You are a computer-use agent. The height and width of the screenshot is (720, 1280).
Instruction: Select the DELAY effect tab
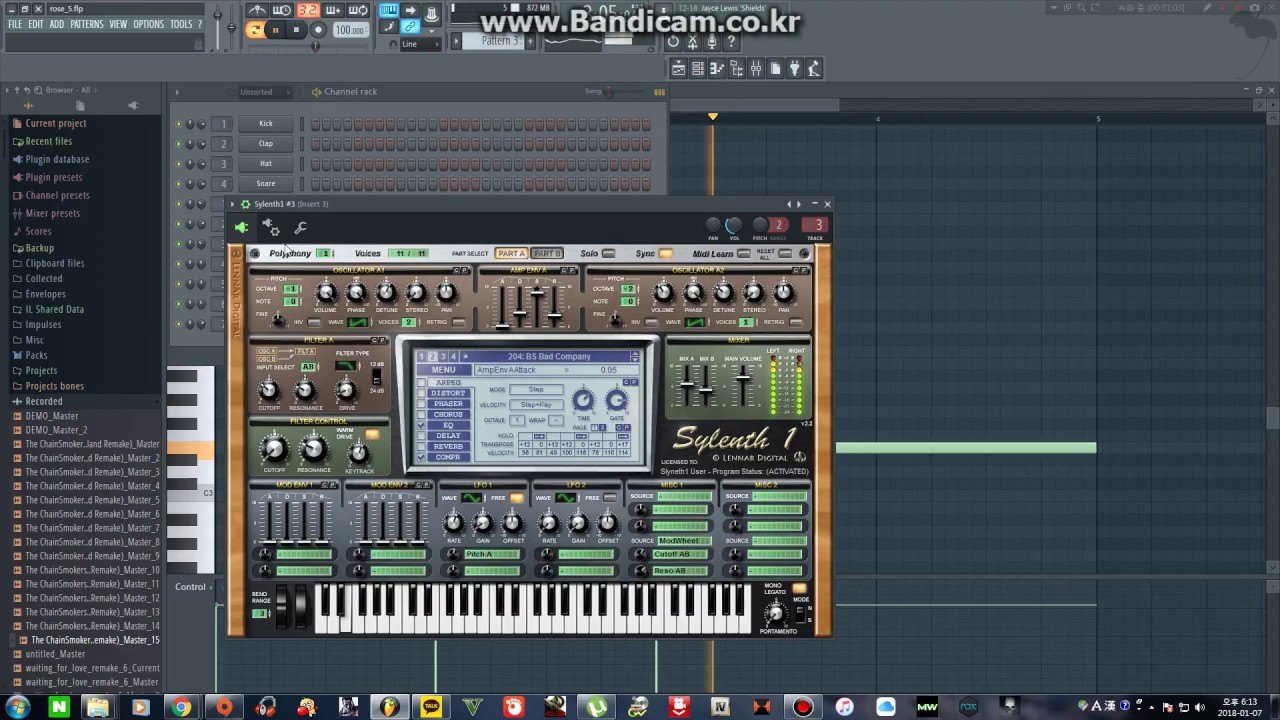(448, 436)
